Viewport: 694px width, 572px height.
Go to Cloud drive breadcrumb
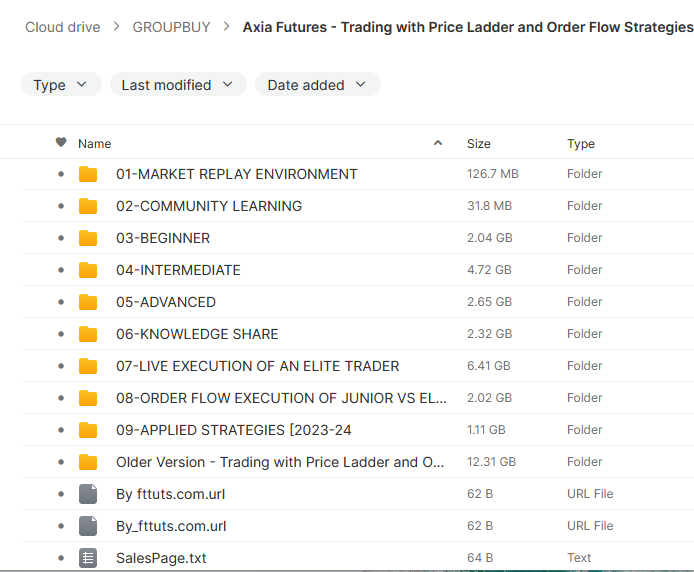(63, 27)
